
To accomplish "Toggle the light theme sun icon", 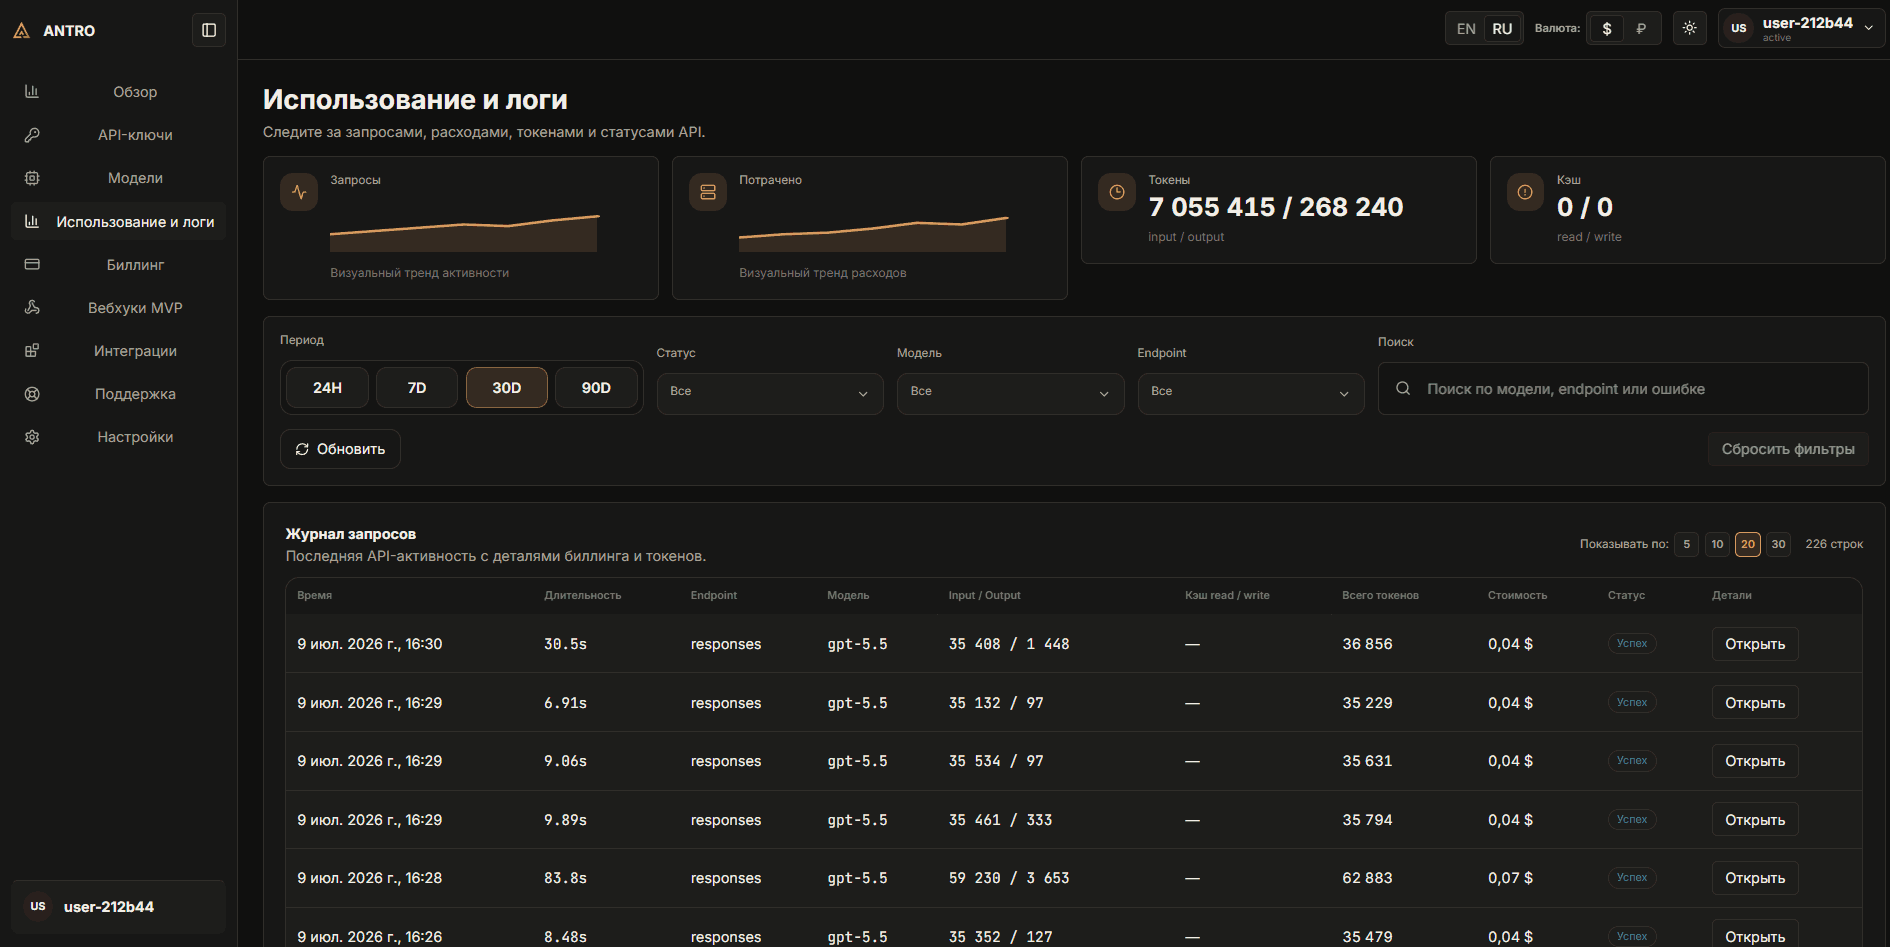I will 1690,28.
